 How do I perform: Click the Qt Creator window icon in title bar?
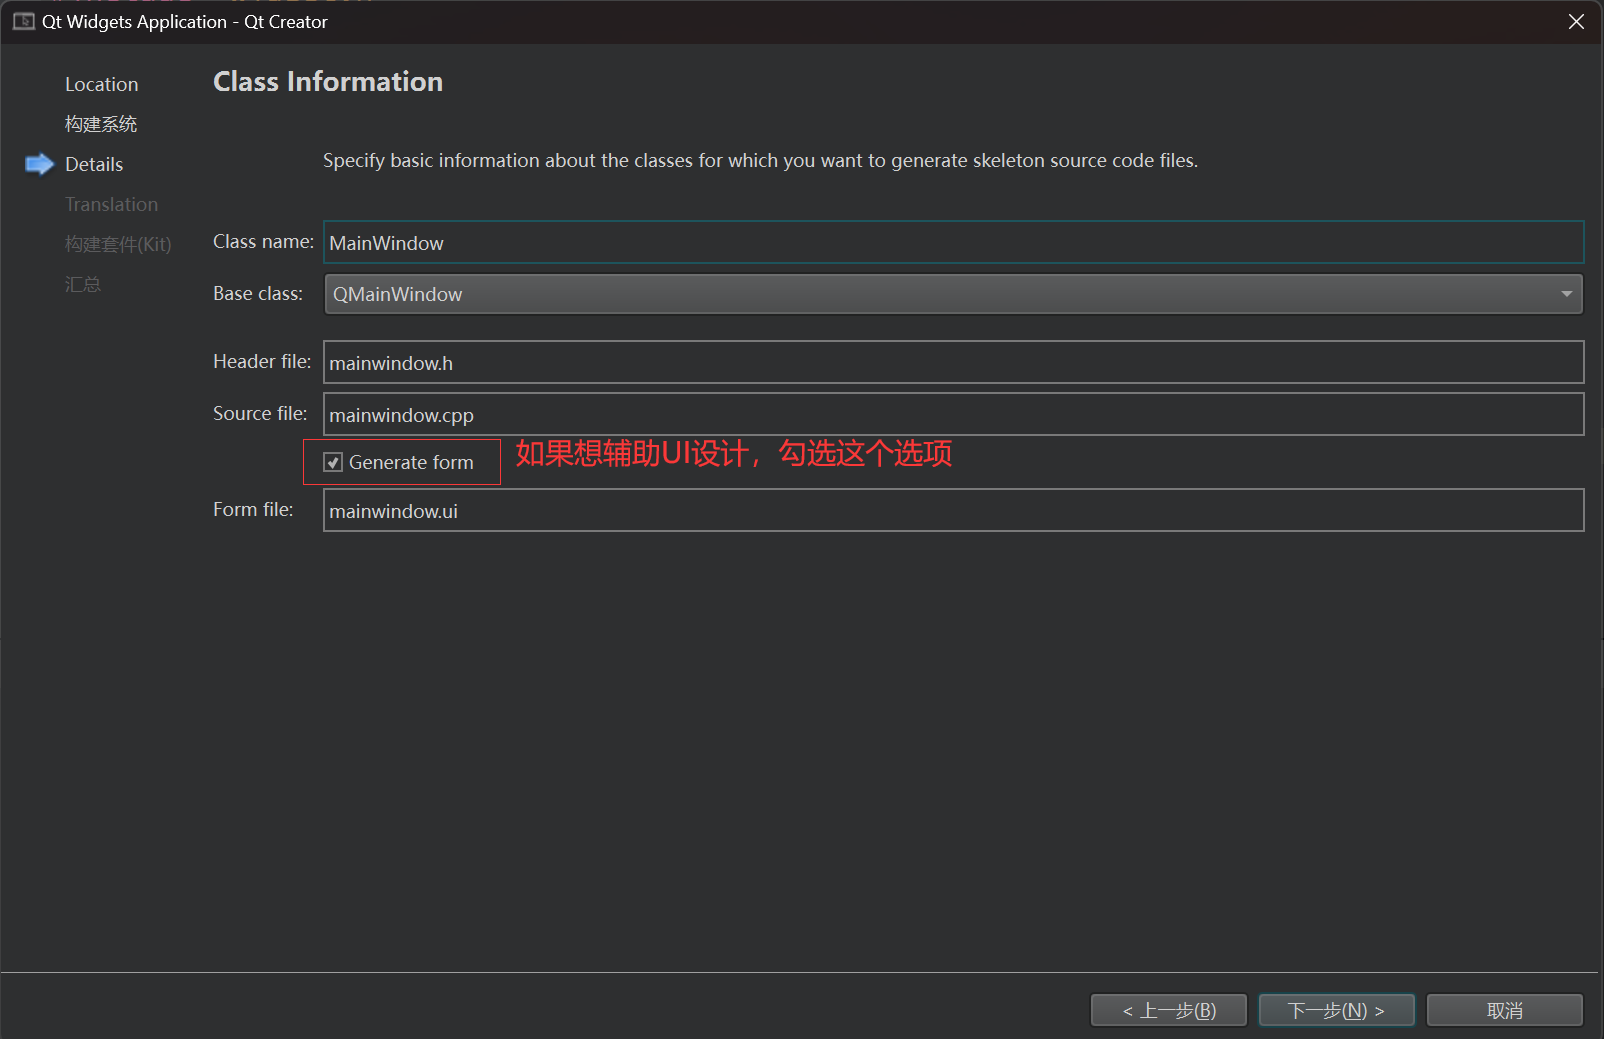[x=24, y=21]
